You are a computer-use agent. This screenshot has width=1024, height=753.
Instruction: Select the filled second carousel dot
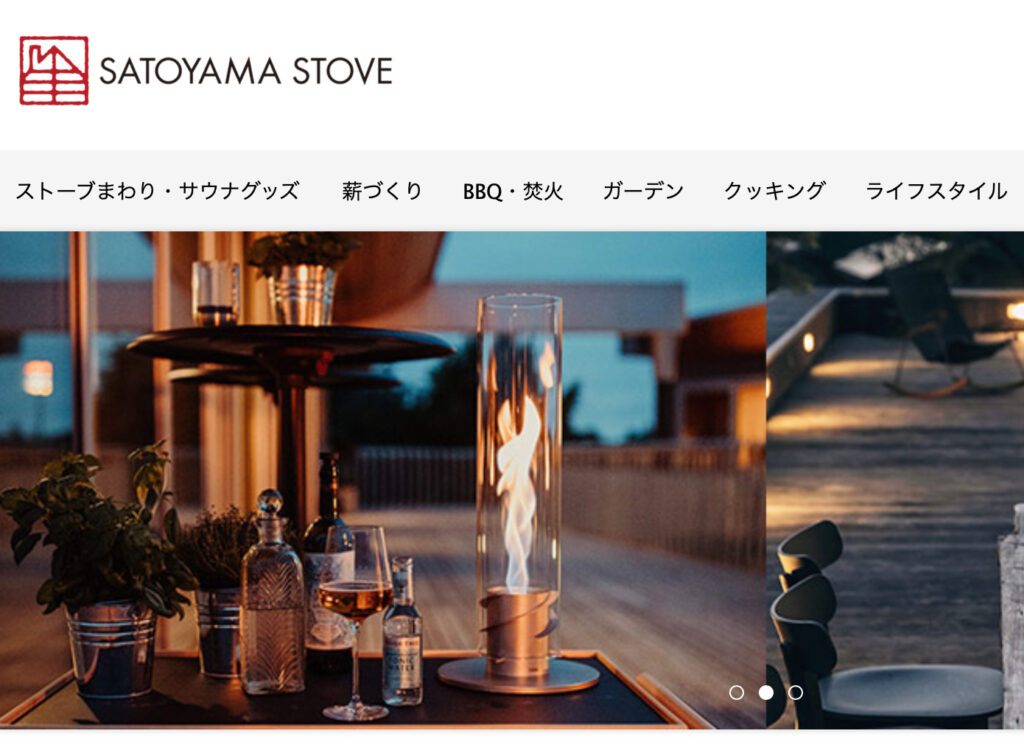click(x=765, y=692)
